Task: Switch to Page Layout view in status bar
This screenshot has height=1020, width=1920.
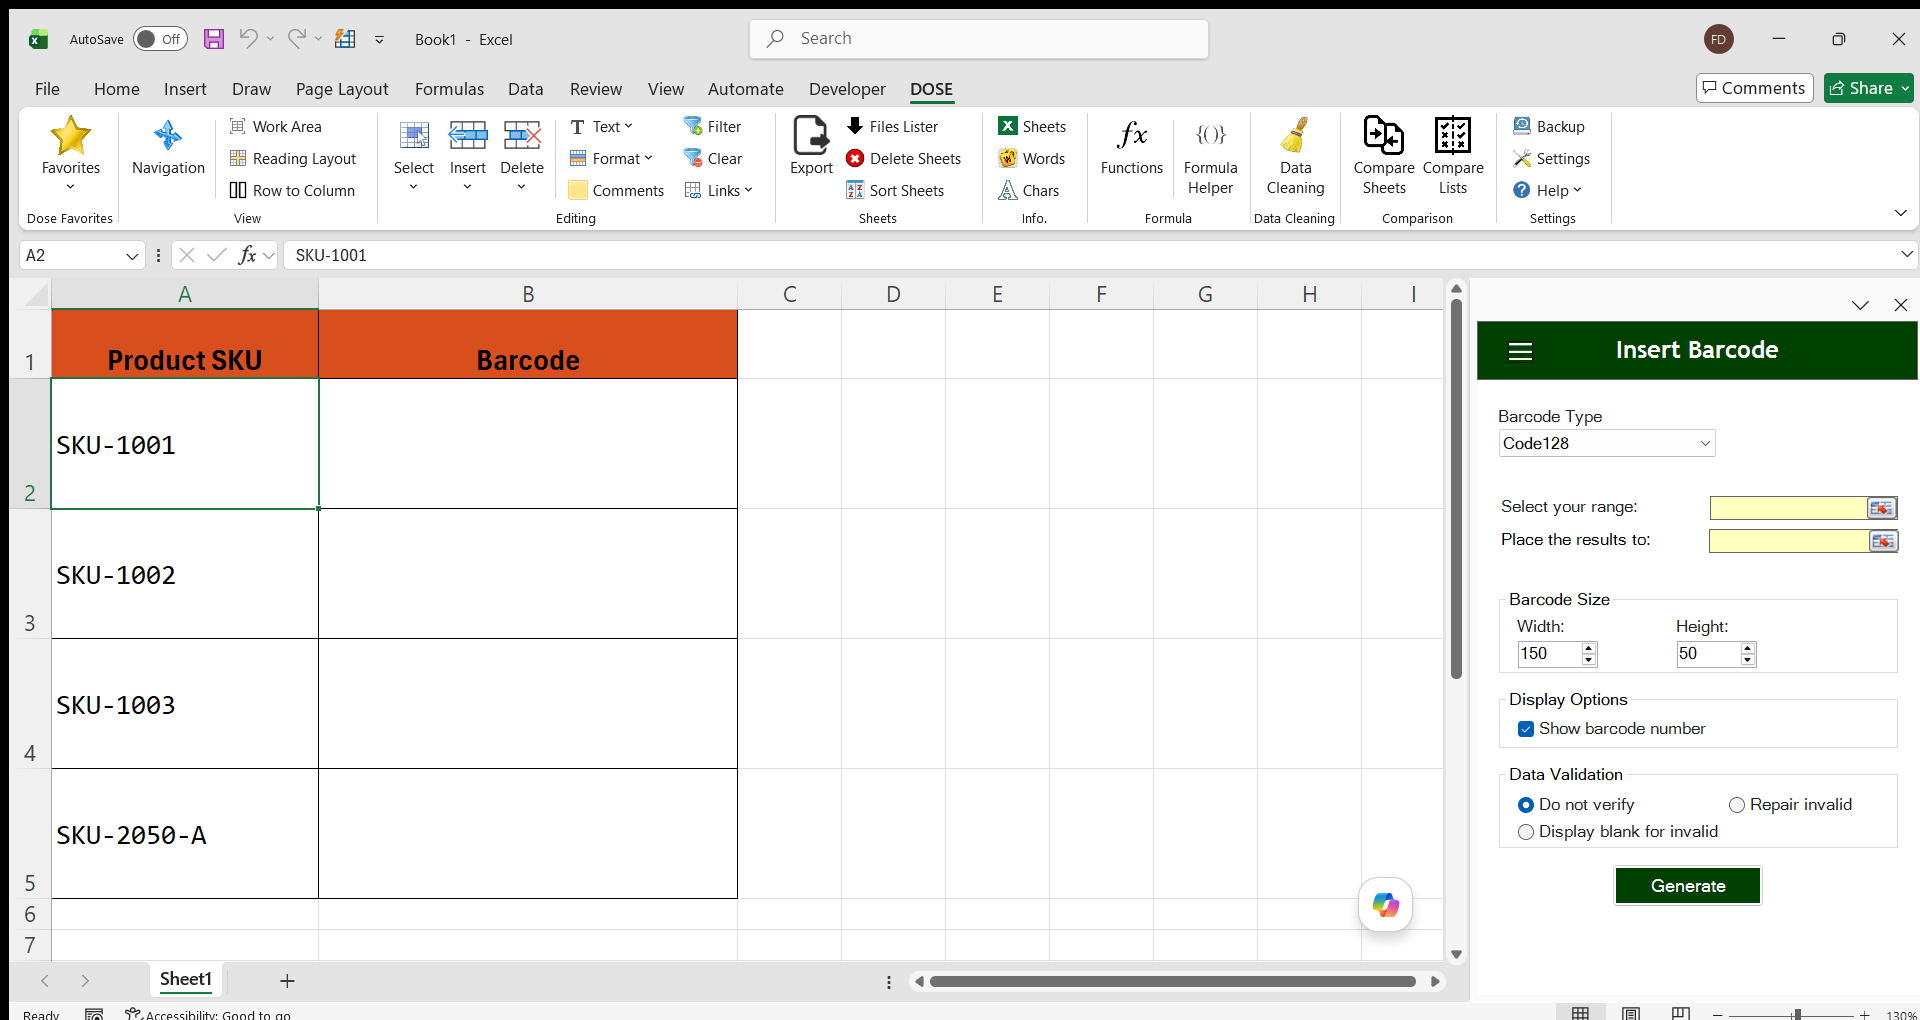Action: point(1631,1013)
